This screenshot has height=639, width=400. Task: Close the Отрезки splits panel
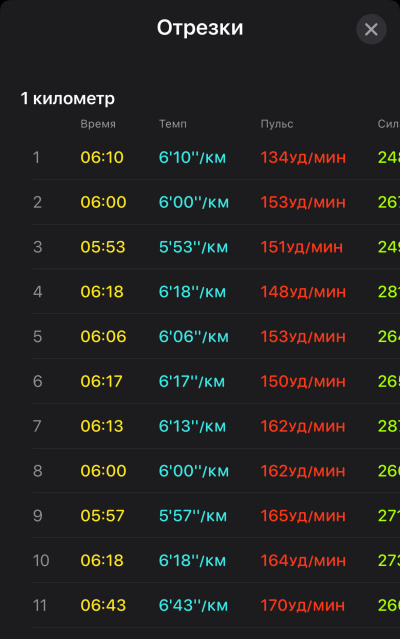(371, 29)
